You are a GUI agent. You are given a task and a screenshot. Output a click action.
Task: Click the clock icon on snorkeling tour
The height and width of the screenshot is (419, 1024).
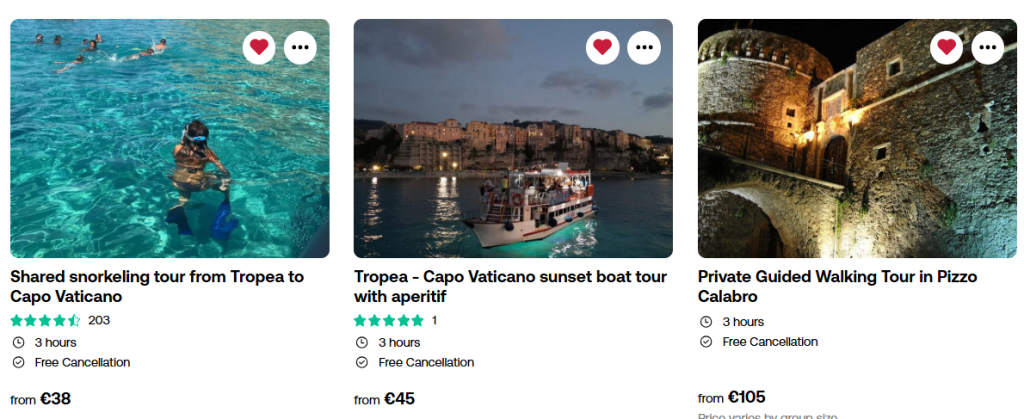click(x=18, y=342)
